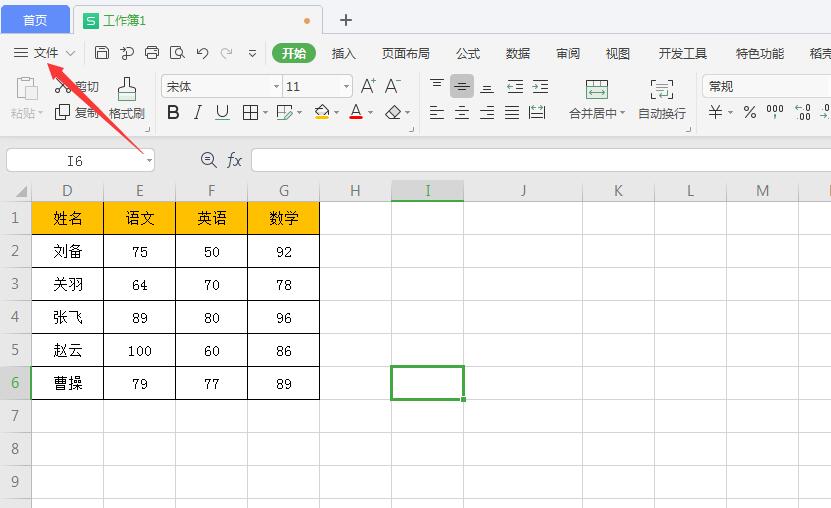Screen dimensions: 831x508
Task: Align text to vertical middle
Action: [462, 86]
